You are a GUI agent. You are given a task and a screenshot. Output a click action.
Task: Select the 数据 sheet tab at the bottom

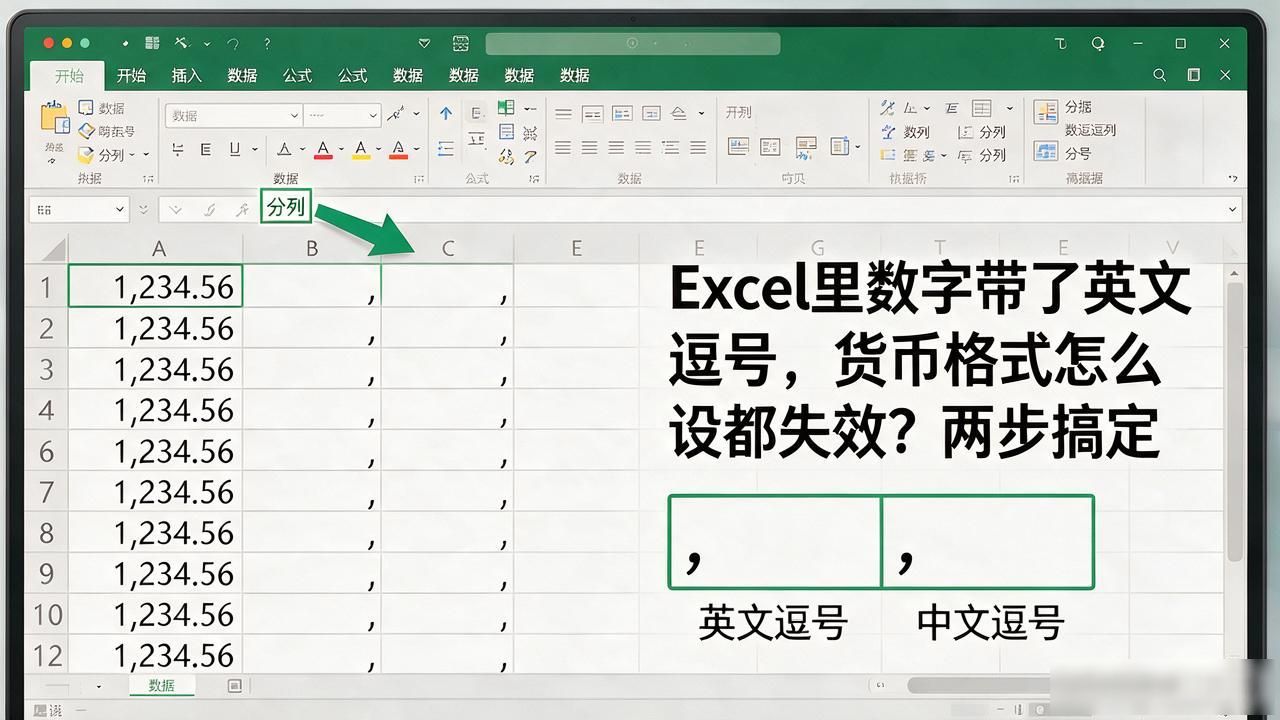[x=161, y=686]
